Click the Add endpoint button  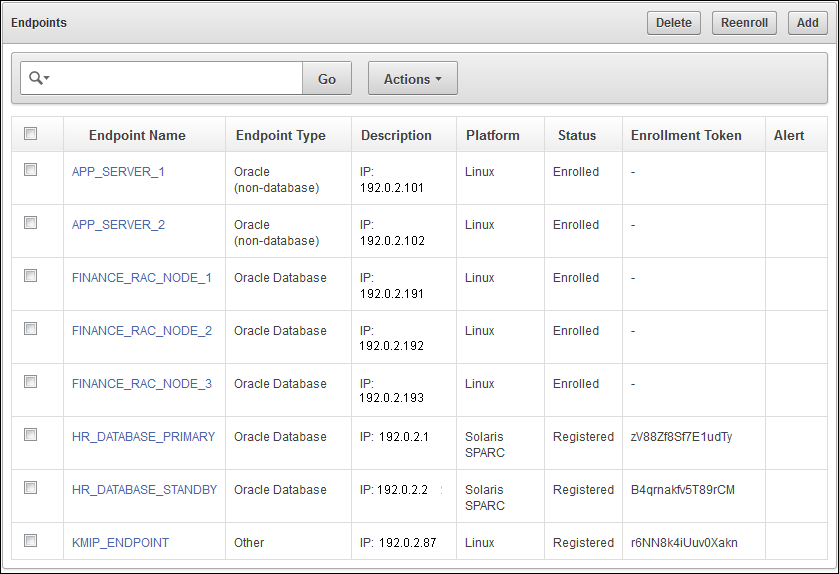[807, 23]
